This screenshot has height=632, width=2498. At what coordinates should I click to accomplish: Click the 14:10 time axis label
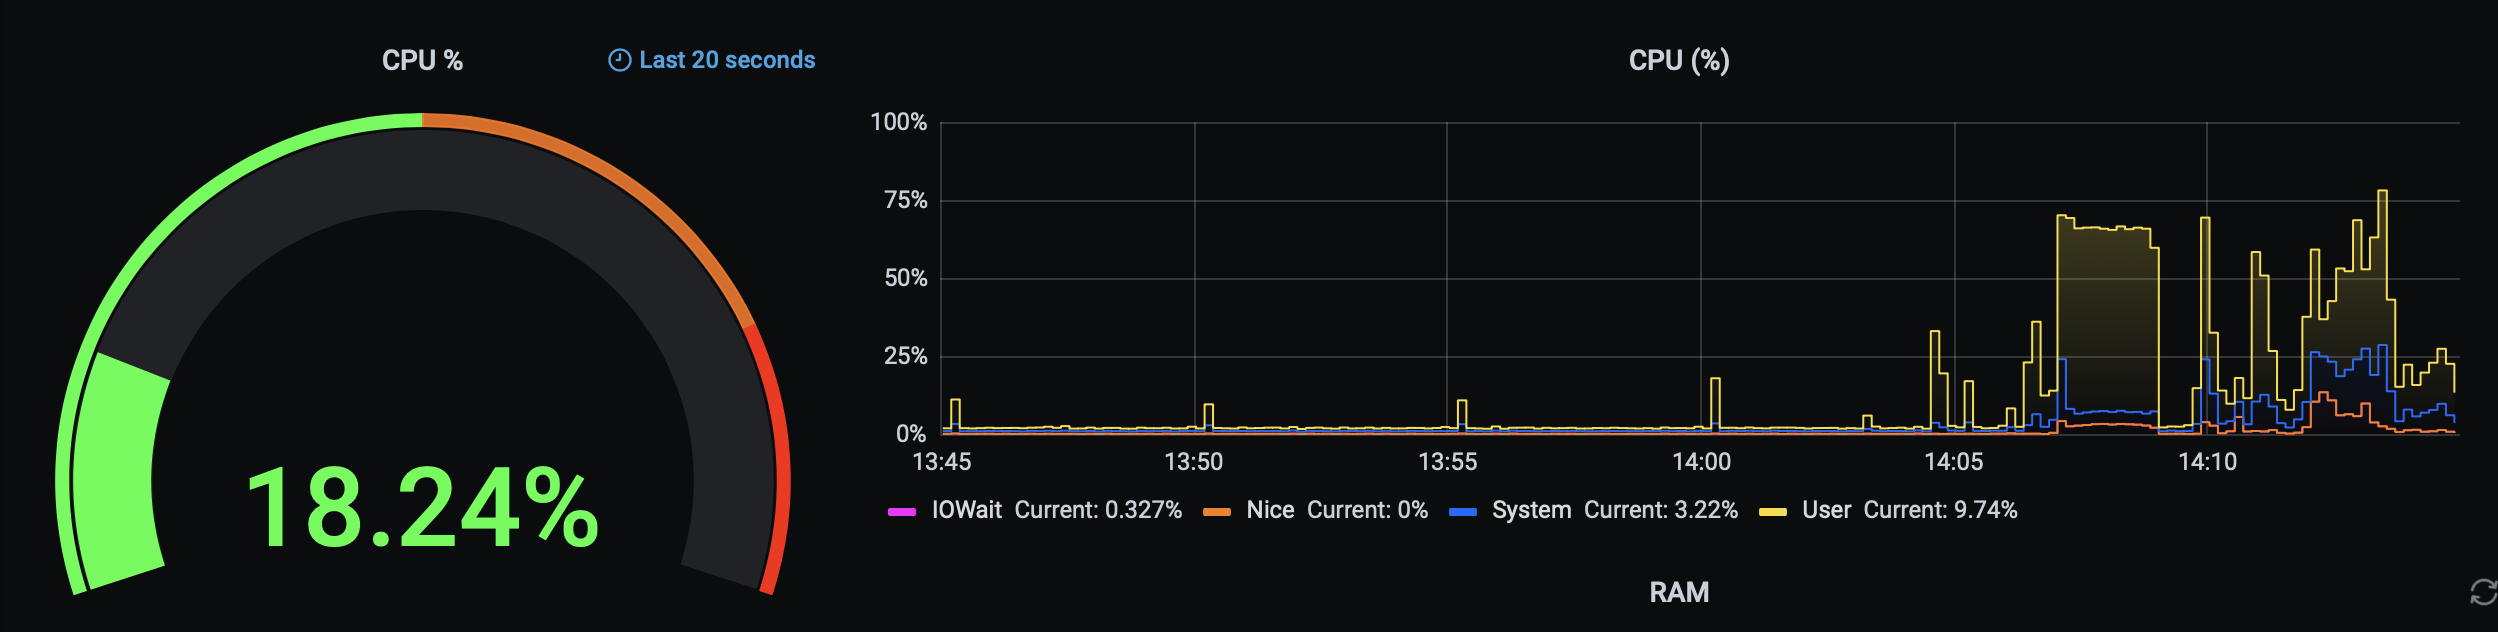2207,462
